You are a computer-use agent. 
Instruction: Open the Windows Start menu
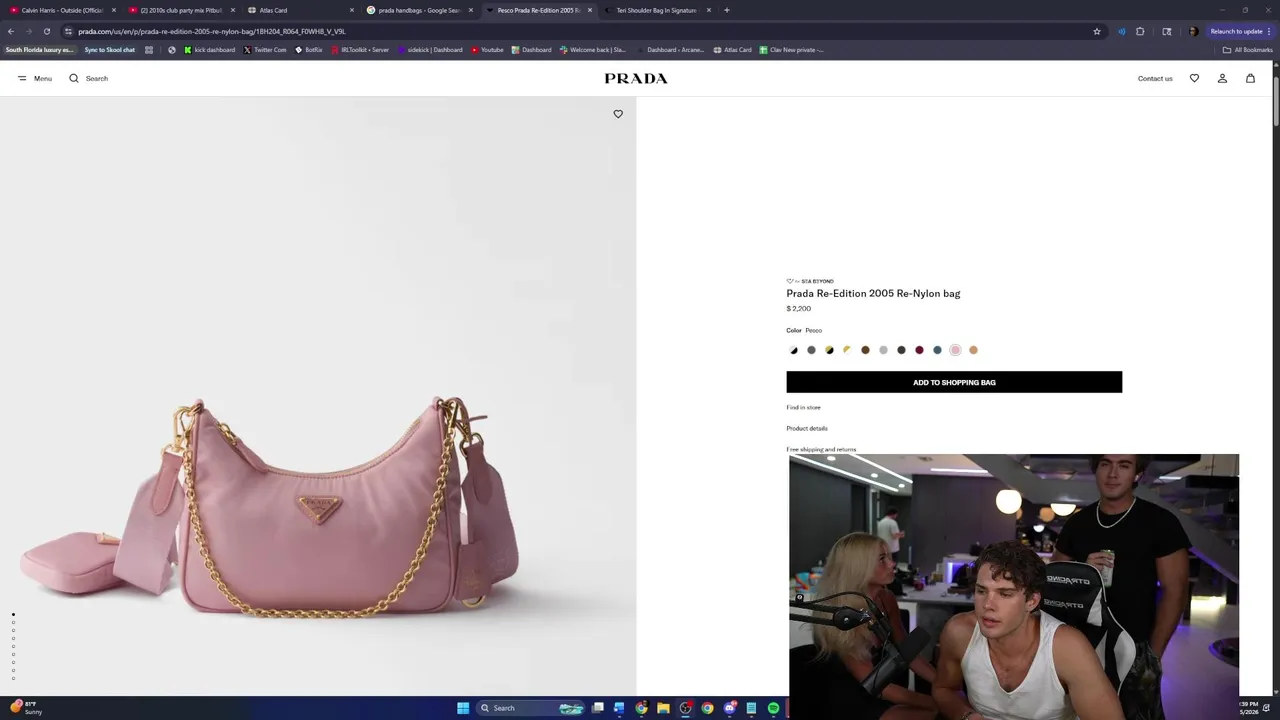coord(463,708)
